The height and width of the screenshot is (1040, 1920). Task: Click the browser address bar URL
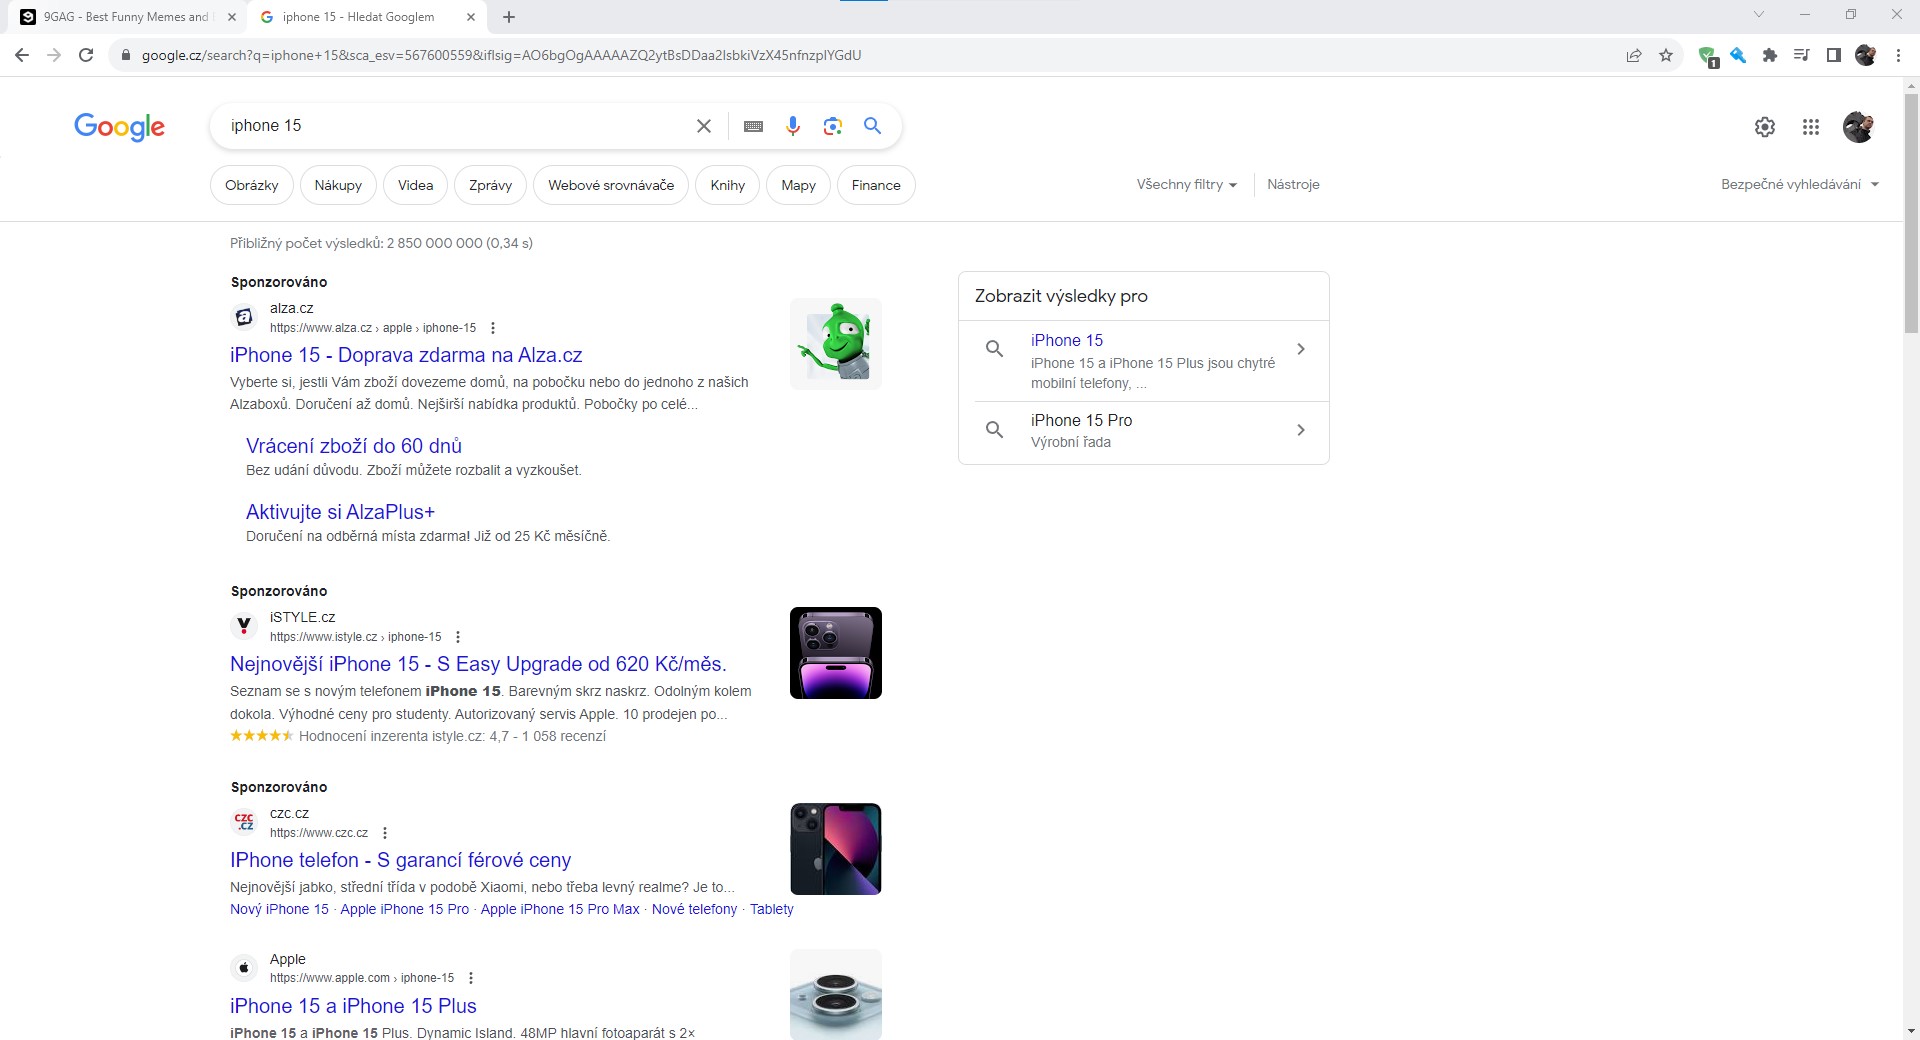click(501, 55)
